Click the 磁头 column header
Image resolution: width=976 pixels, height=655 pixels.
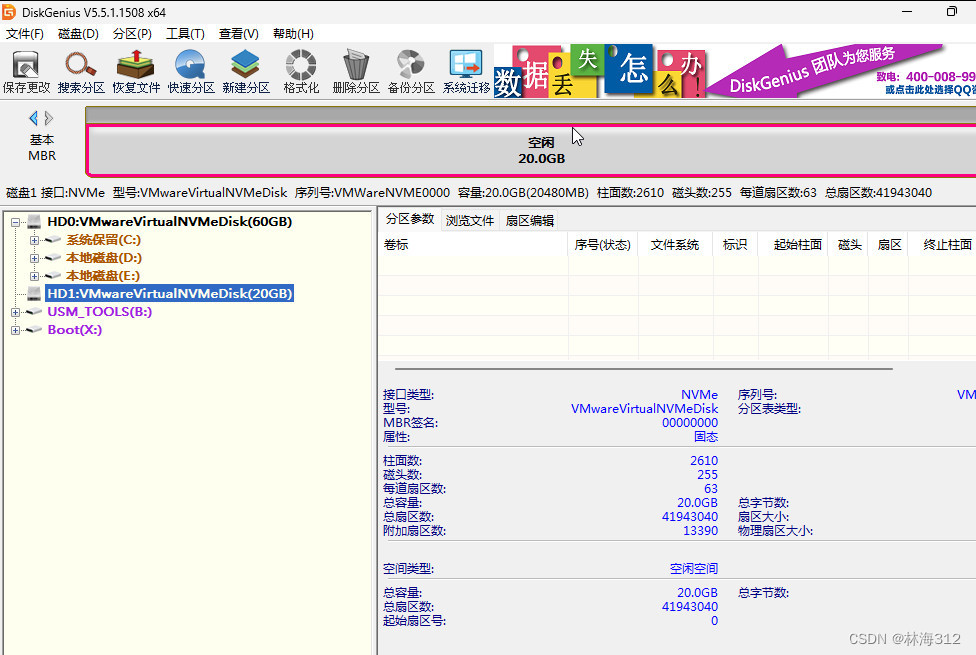point(849,245)
